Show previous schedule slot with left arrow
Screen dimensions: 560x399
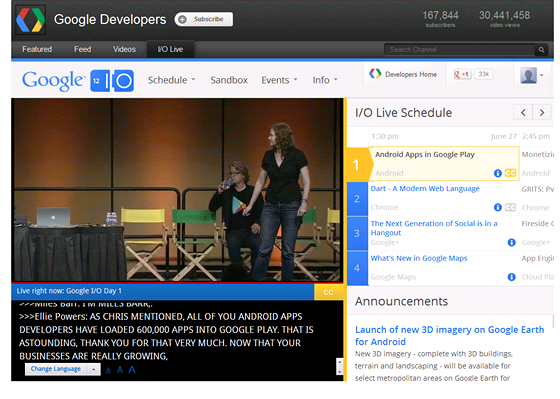tap(523, 113)
